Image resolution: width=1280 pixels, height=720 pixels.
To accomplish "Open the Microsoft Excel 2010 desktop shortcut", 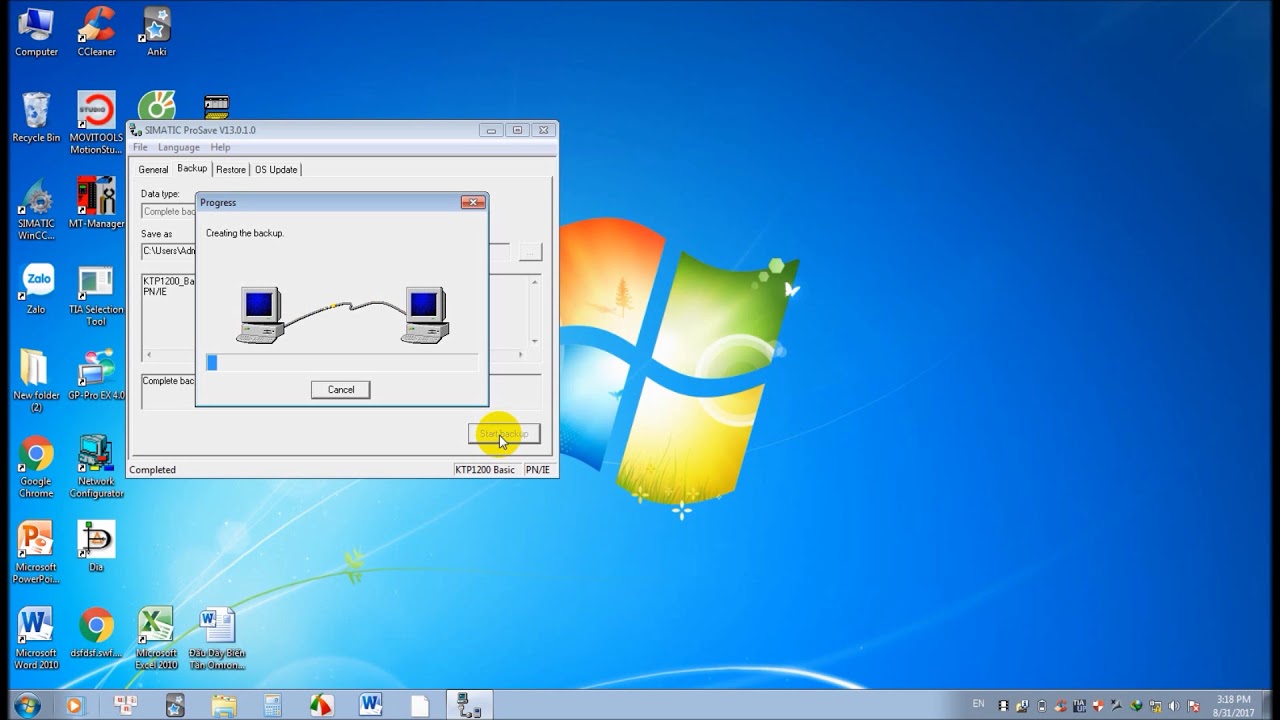I will point(156,639).
